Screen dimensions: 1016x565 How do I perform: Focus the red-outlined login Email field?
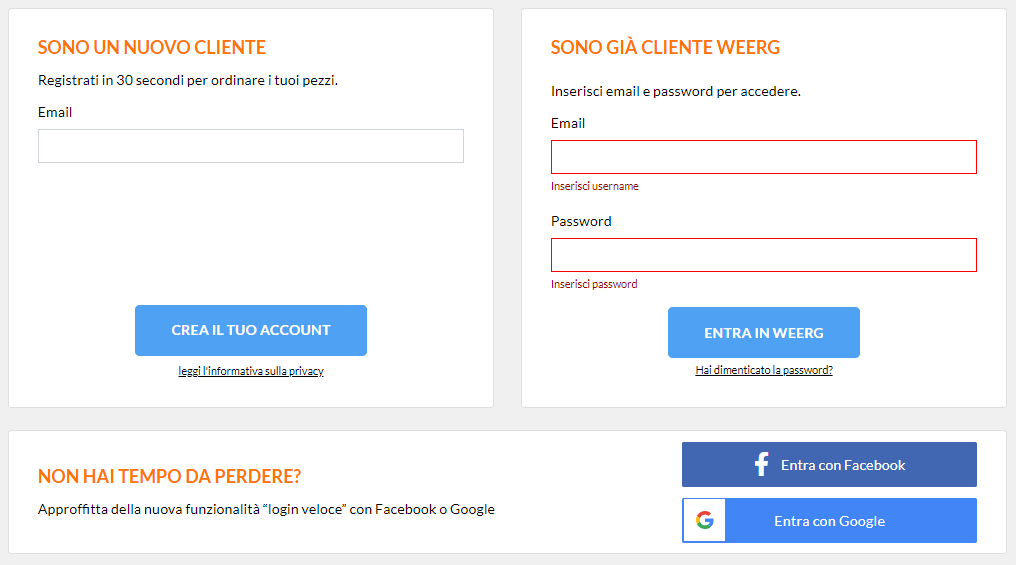pos(764,157)
